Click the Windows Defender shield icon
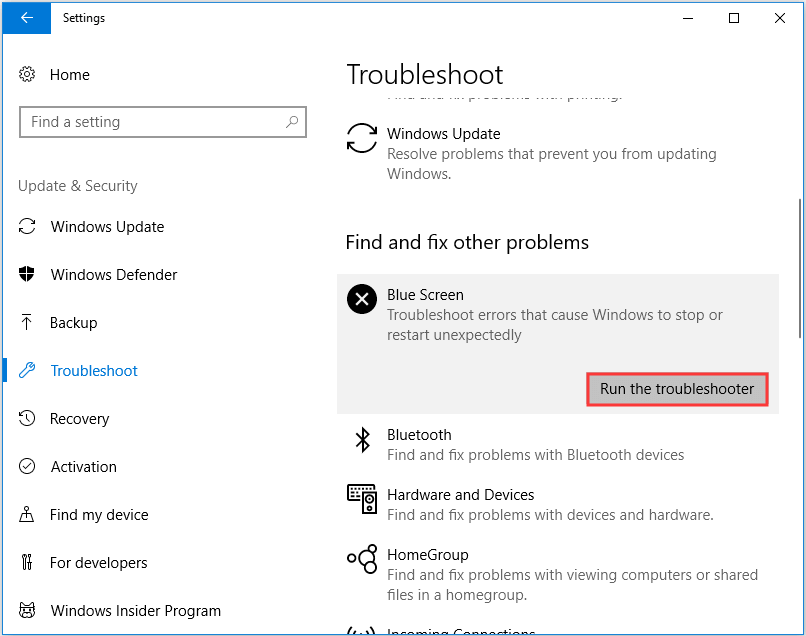Screen dimensions: 806x636 coord(27,275)
